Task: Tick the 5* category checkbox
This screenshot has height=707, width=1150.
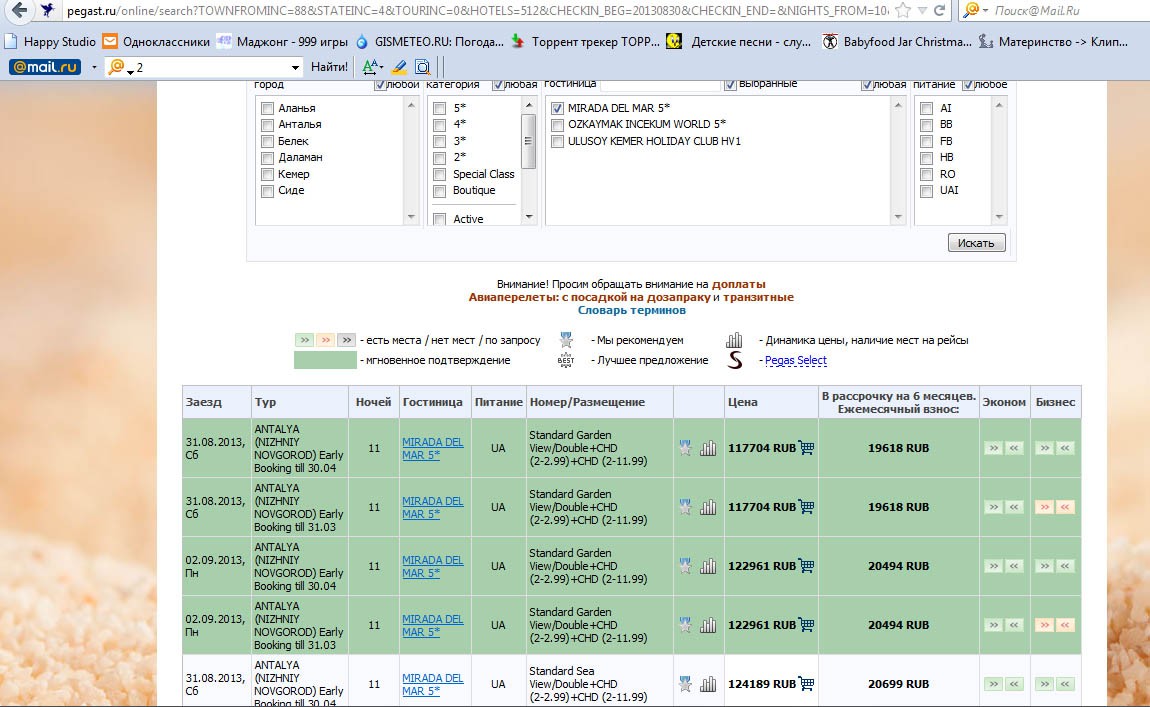Action: [x=439, y=109]
